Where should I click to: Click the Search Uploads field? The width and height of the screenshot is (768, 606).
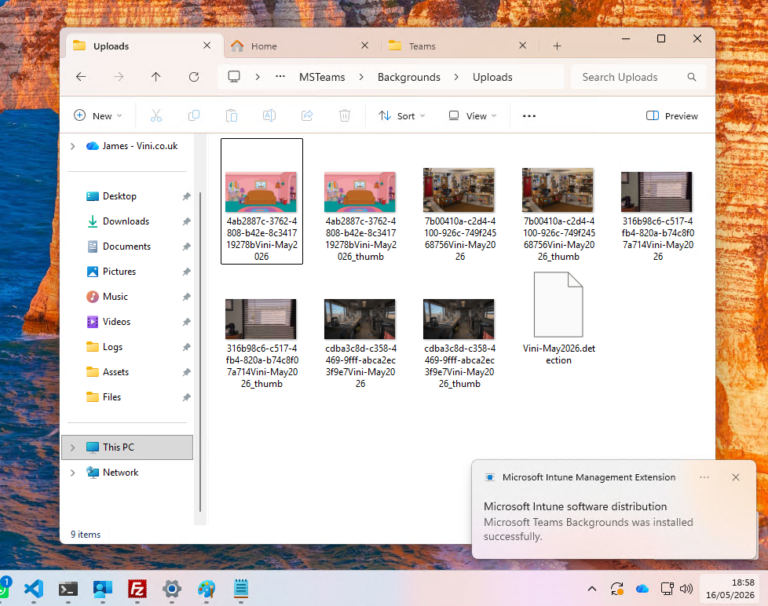(x=638, y=77)
